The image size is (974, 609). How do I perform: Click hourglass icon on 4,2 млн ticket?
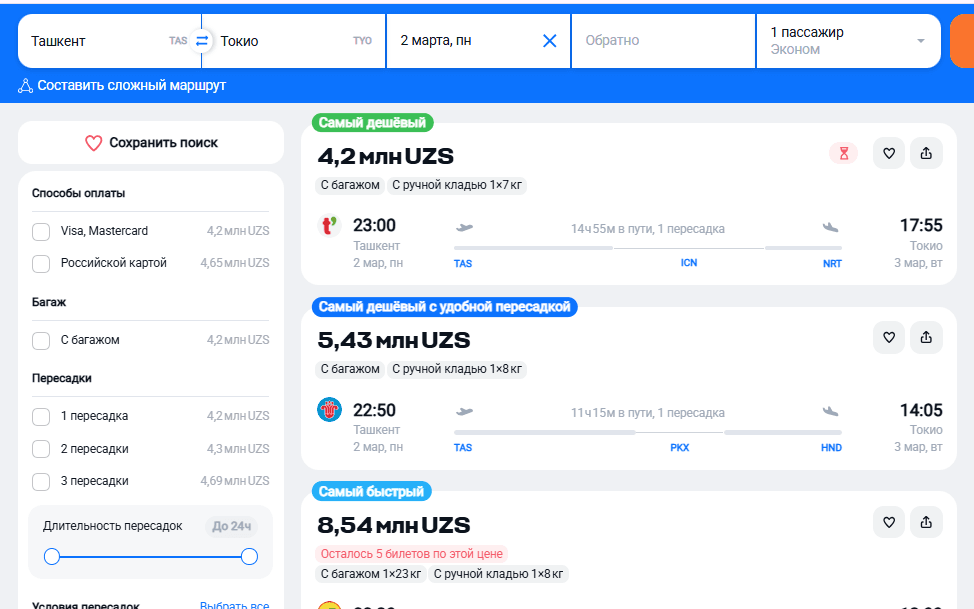(844, 153)
